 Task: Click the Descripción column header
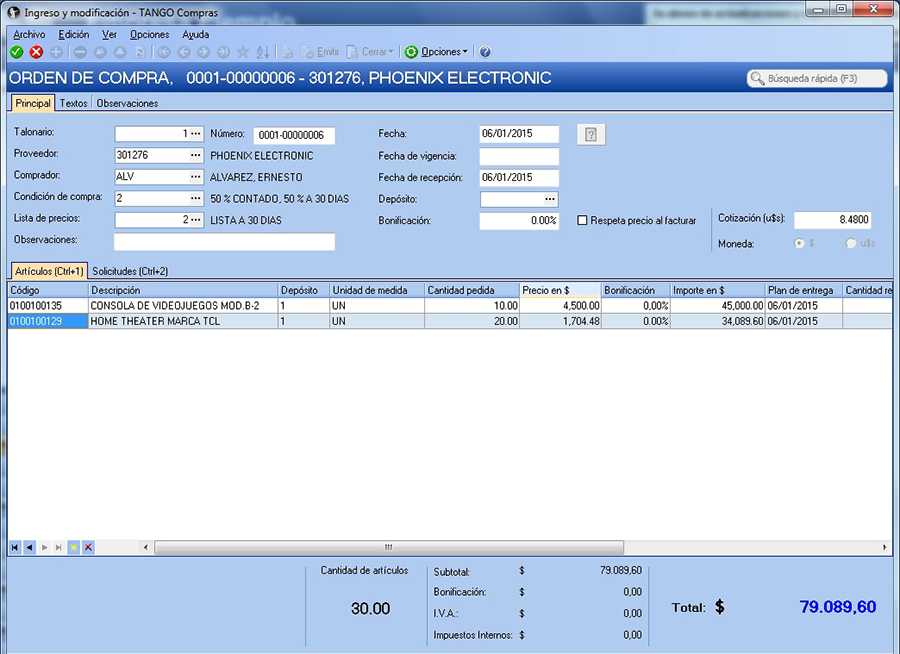coord(183,290)
